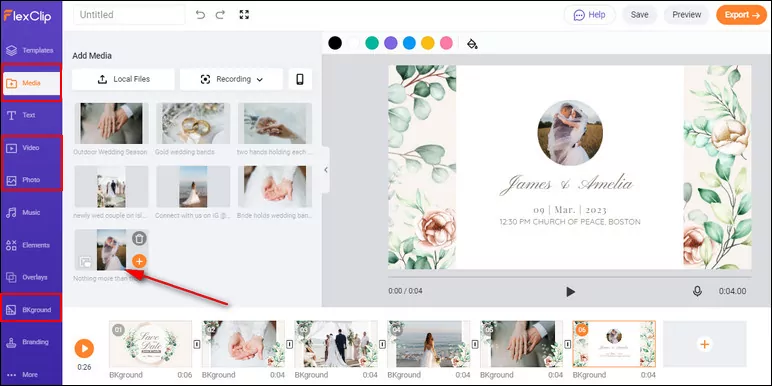Select the black color swatch
772x386 pixels.
(x=335, y=43)
